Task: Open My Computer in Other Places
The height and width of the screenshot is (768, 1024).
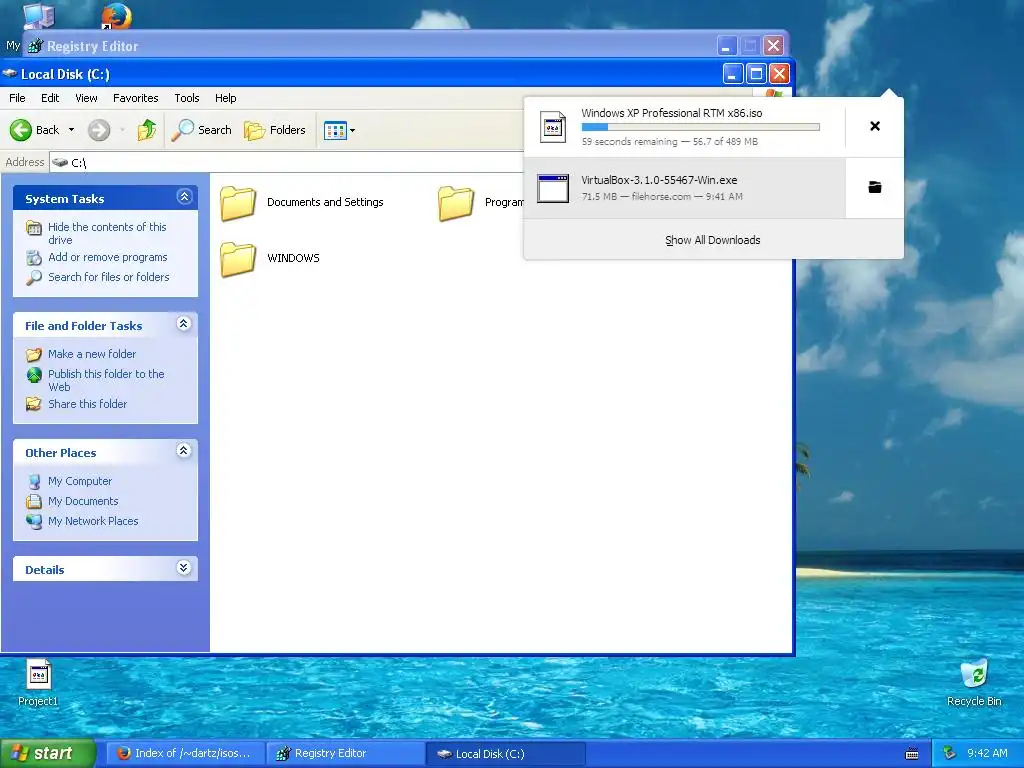Action: coord(80,481)
